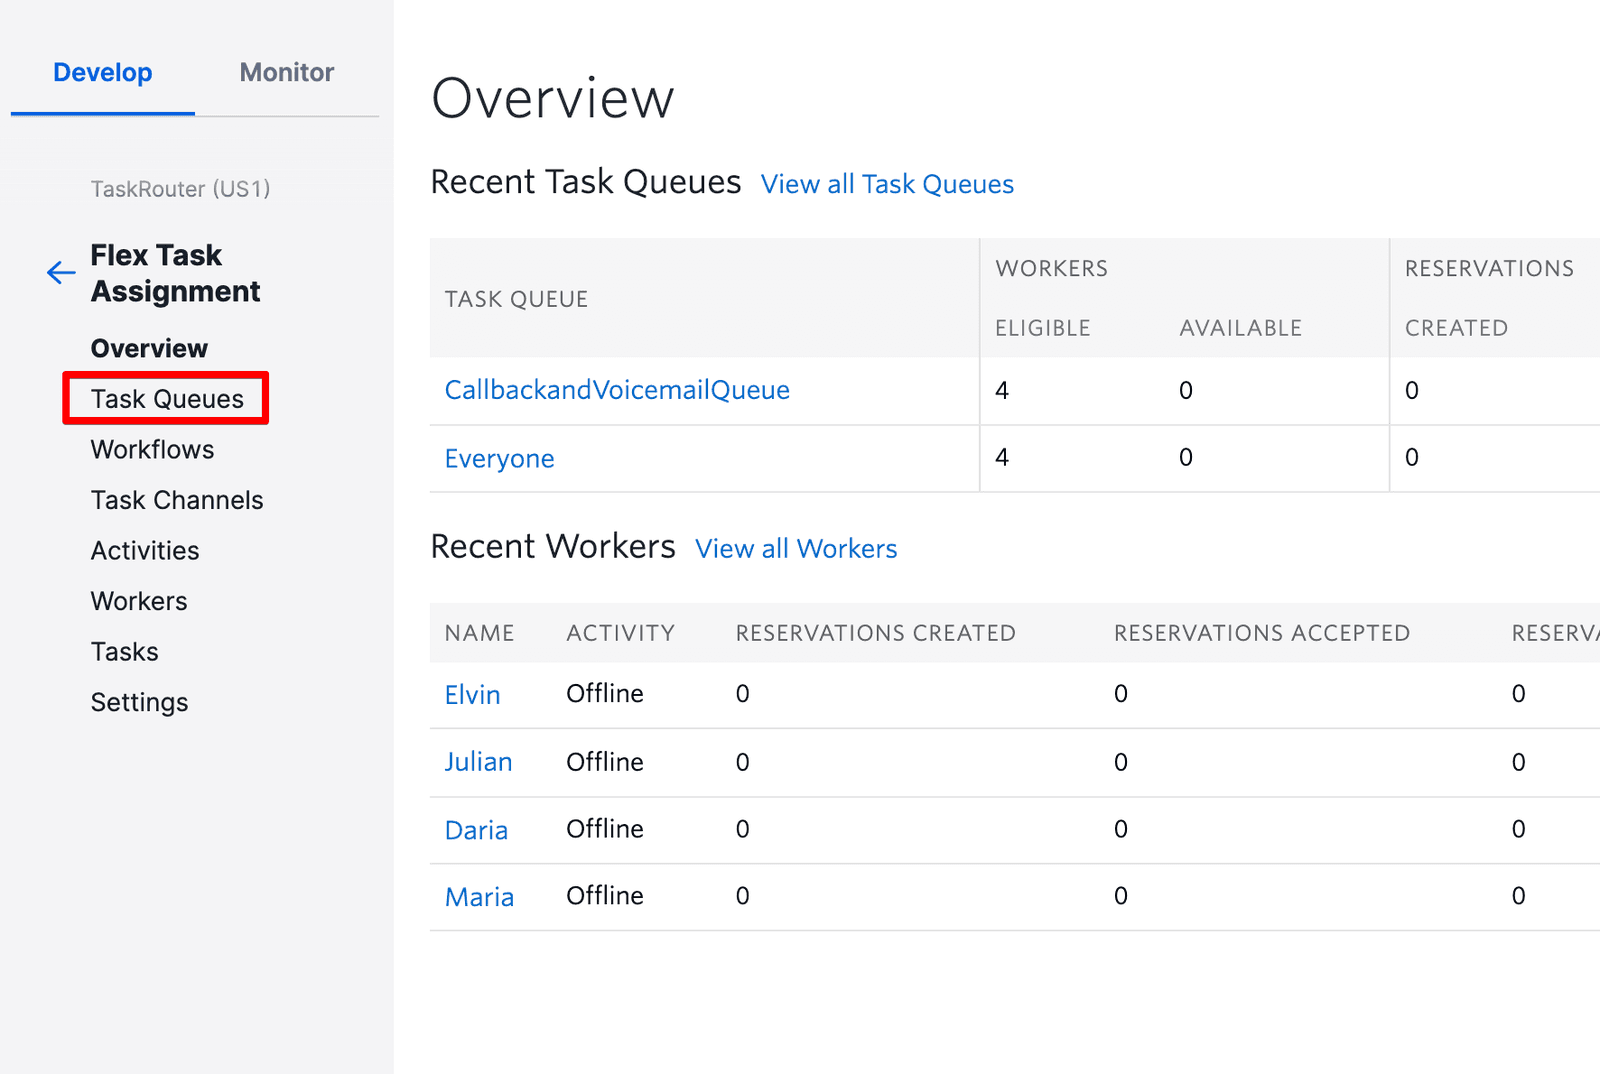The width and height of the screenshot is (1600, 1074).
Task: Click the back arrow next to Flex Task Assignment
Action: tap(60, 272)
